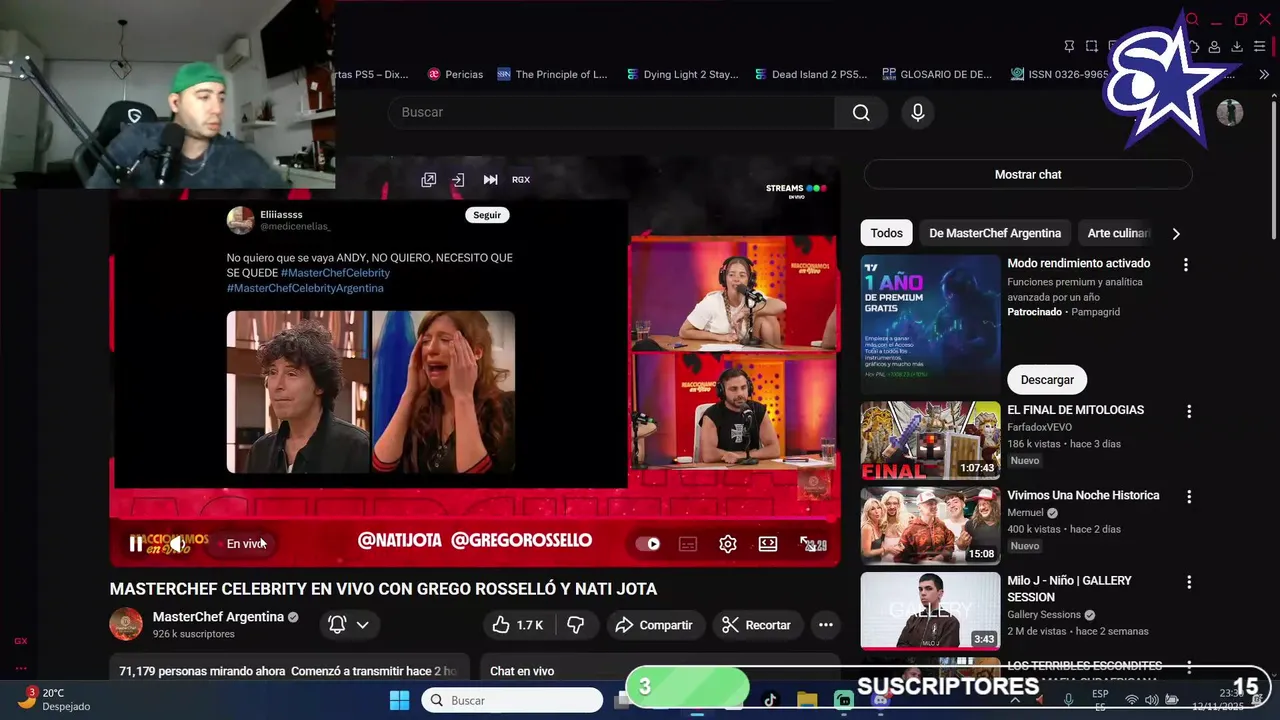This screenshot has width=1280, height=720.
Task: Click the browser snapshot capture icon
Action: pos(1091,46)
